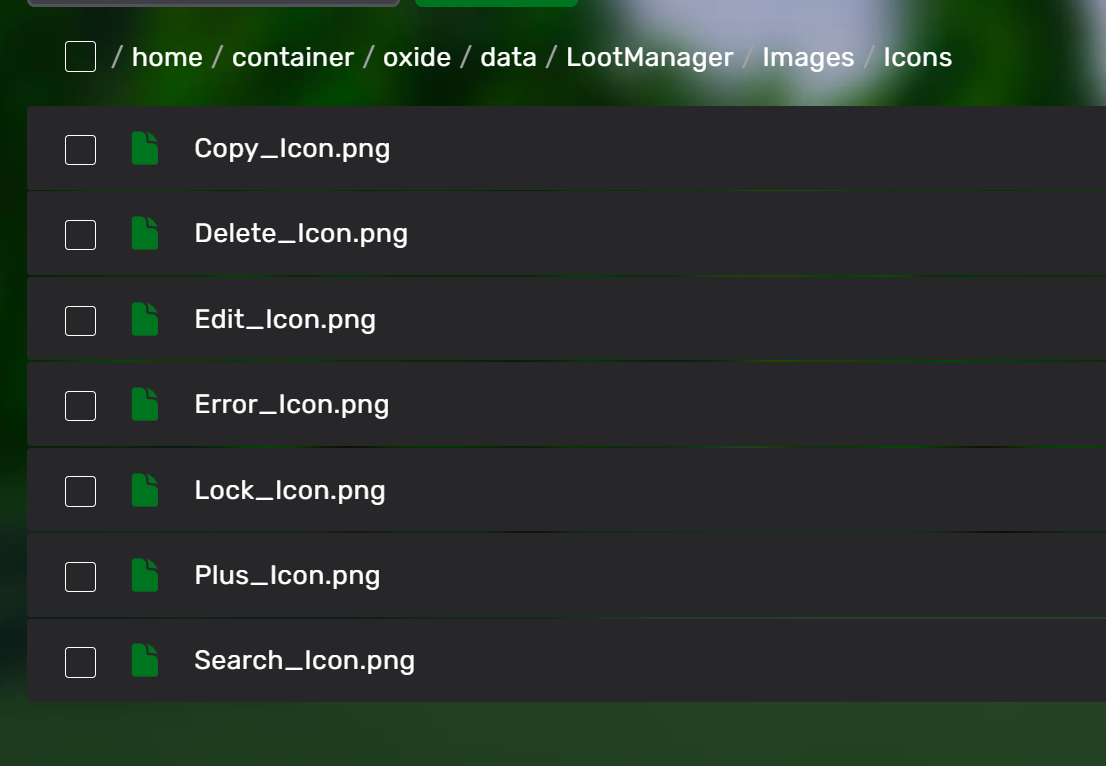Click the file icon next to Search_Icon.png
Screen dimensions: 1106x766
[x=145, y=661]
